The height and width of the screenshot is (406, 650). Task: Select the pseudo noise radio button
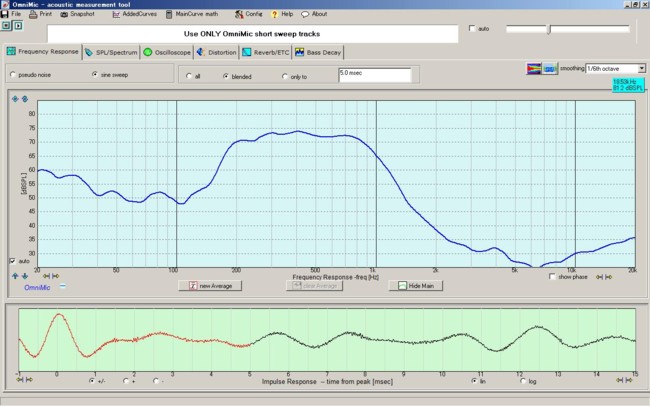click(x=12, y=75)
